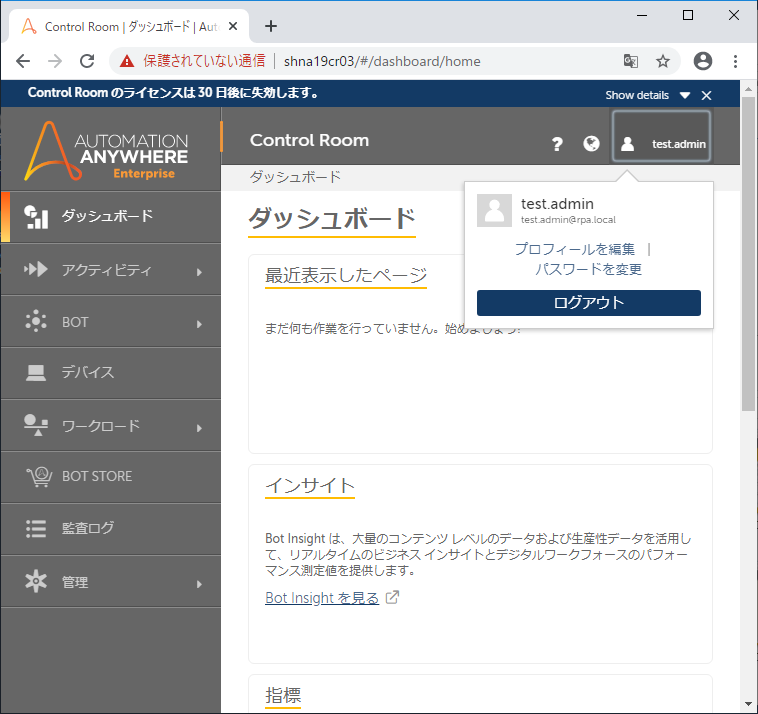This screenshot has width=758, height=714.
Task: Reload the page
Action: pos(87,61)
